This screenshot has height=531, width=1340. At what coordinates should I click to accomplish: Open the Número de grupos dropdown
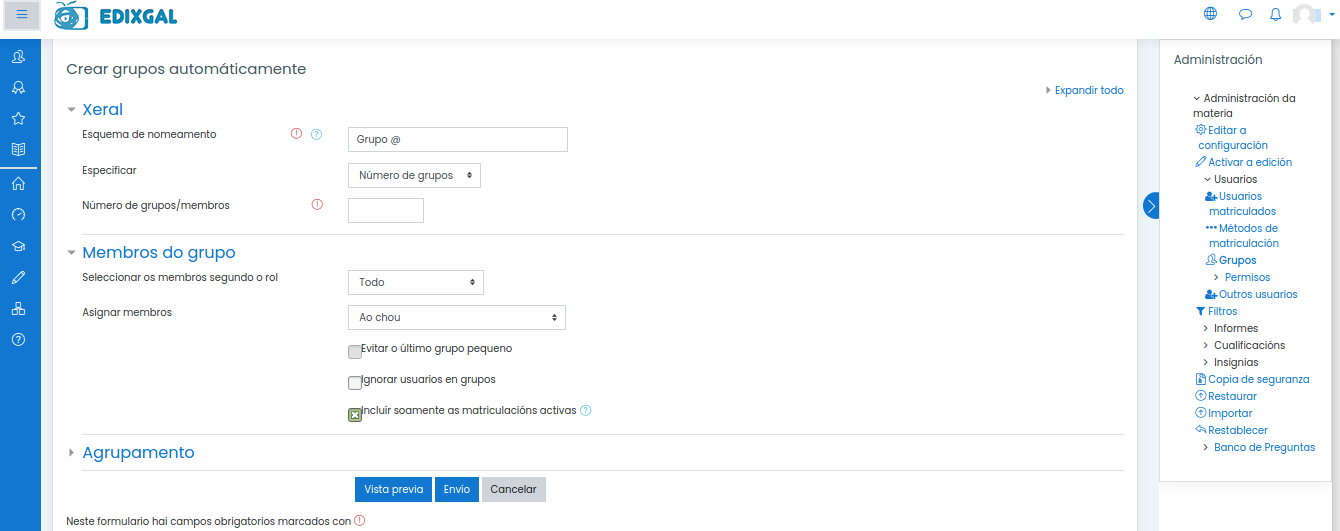click(414, 176)
